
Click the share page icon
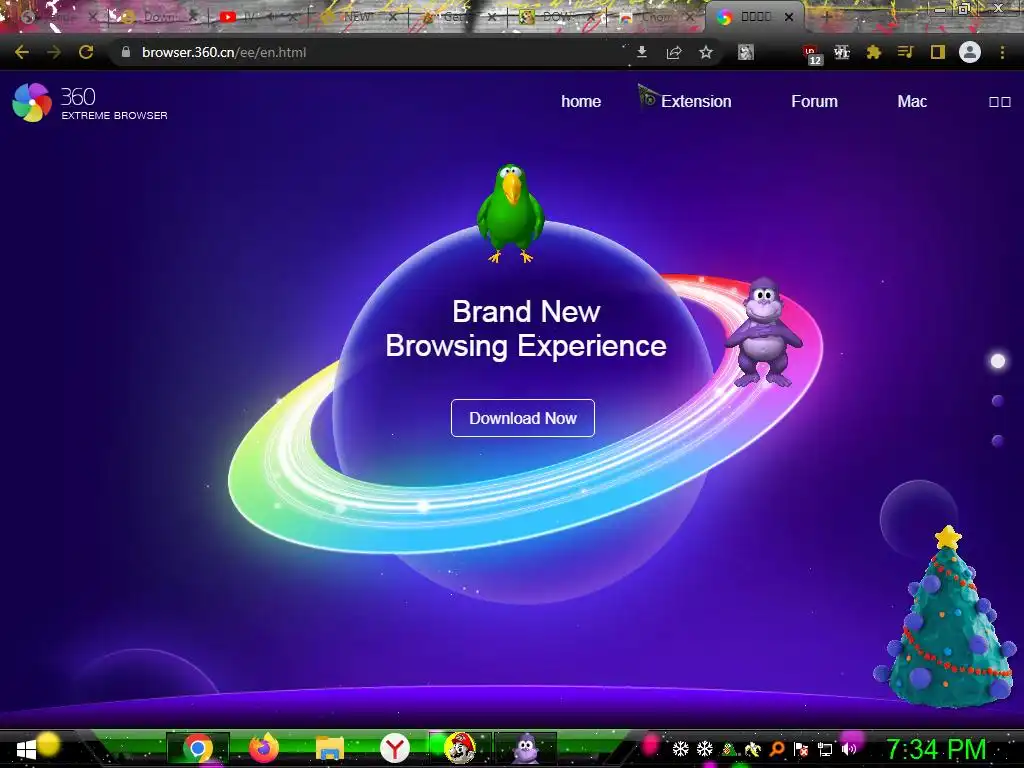pos(674,52)
